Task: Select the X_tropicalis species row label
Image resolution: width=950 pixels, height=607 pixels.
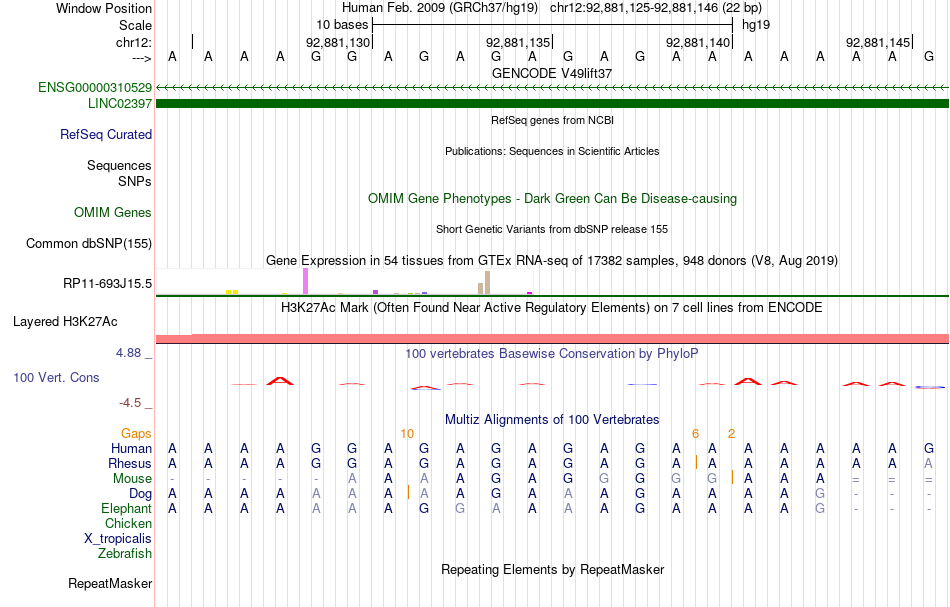Action: click(x=118, y=539)
